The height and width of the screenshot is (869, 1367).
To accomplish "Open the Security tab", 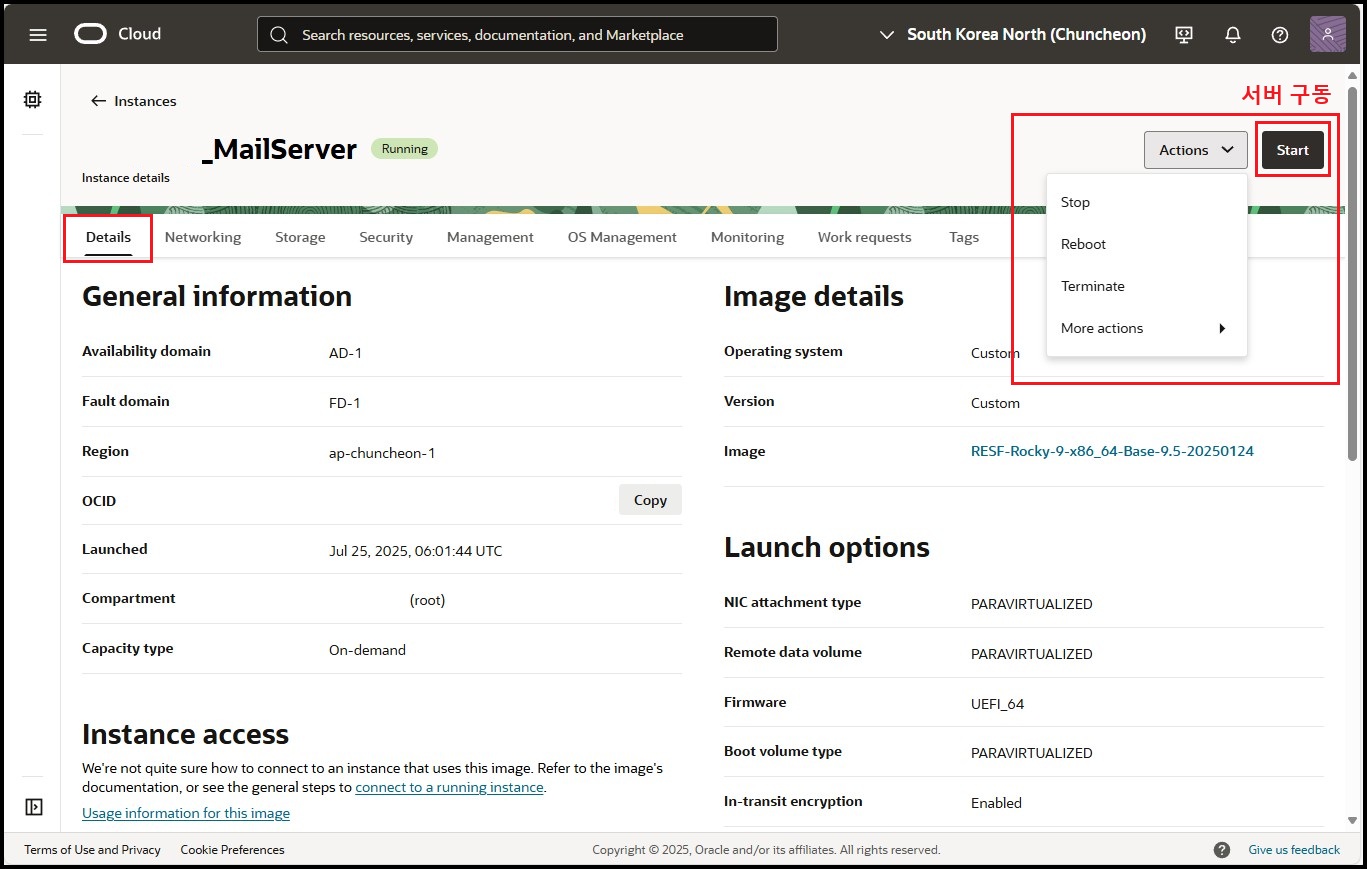I will pos(386,237).
